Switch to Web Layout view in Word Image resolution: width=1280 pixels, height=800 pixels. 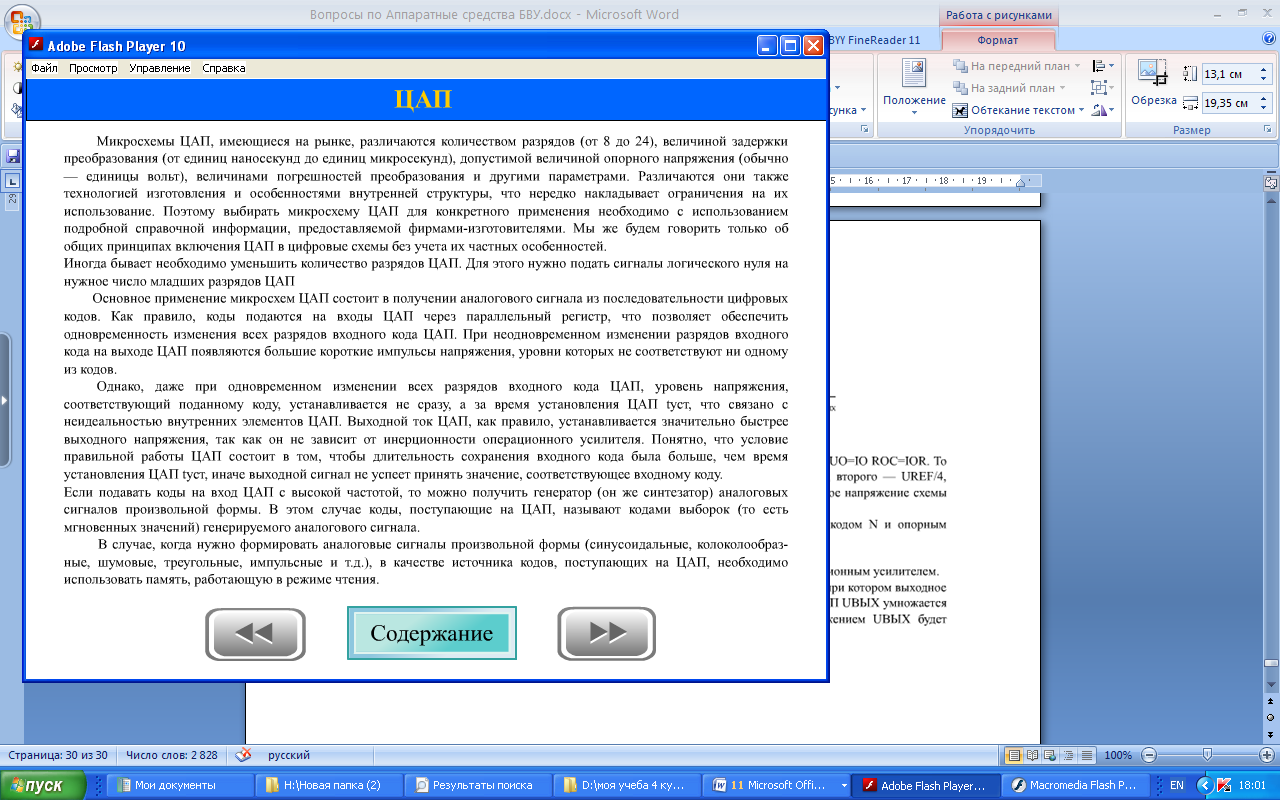click(x=1050, y=755)
